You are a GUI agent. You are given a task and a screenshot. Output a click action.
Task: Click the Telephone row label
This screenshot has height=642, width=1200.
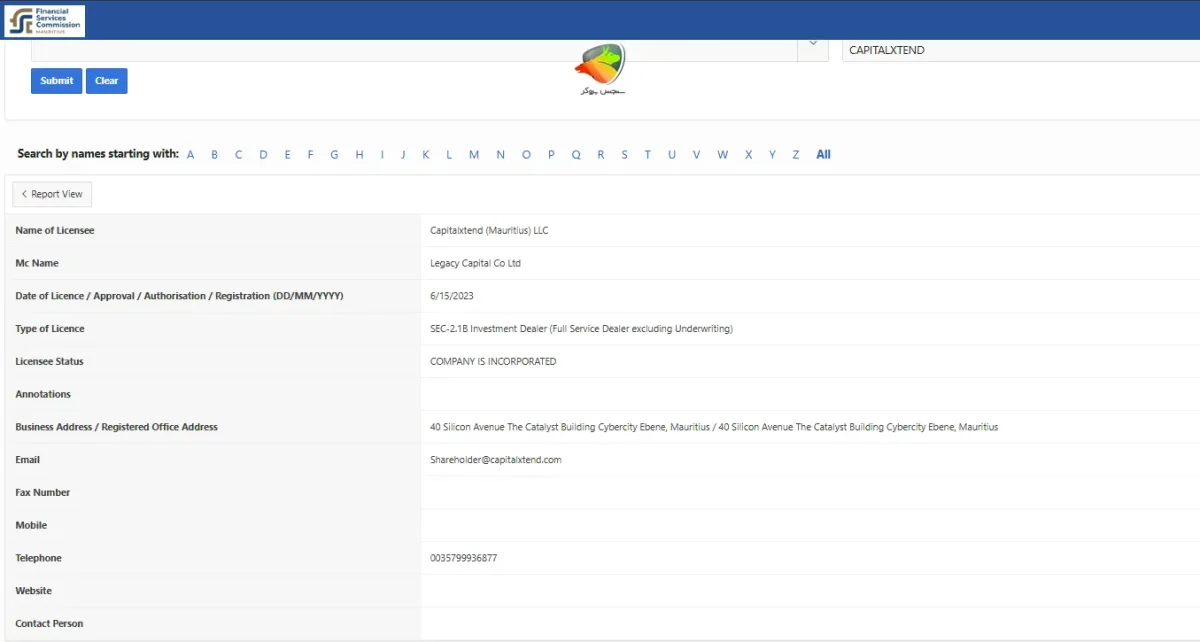tap(38, 558)
